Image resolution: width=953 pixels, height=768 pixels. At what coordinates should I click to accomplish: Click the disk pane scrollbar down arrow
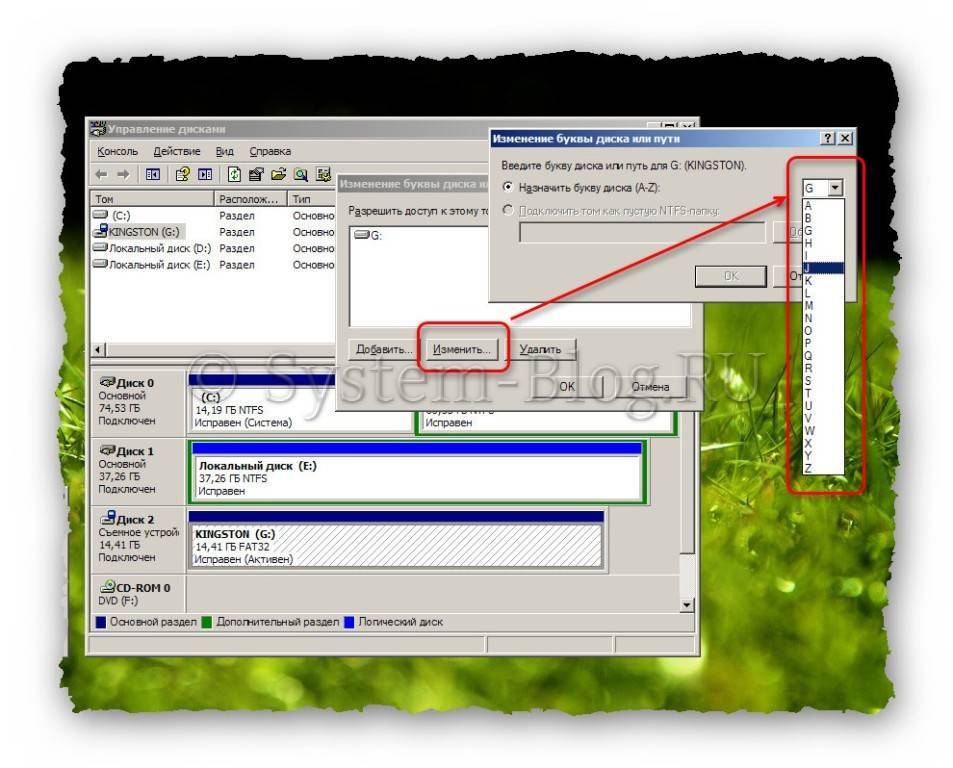[x=687, y=605]
